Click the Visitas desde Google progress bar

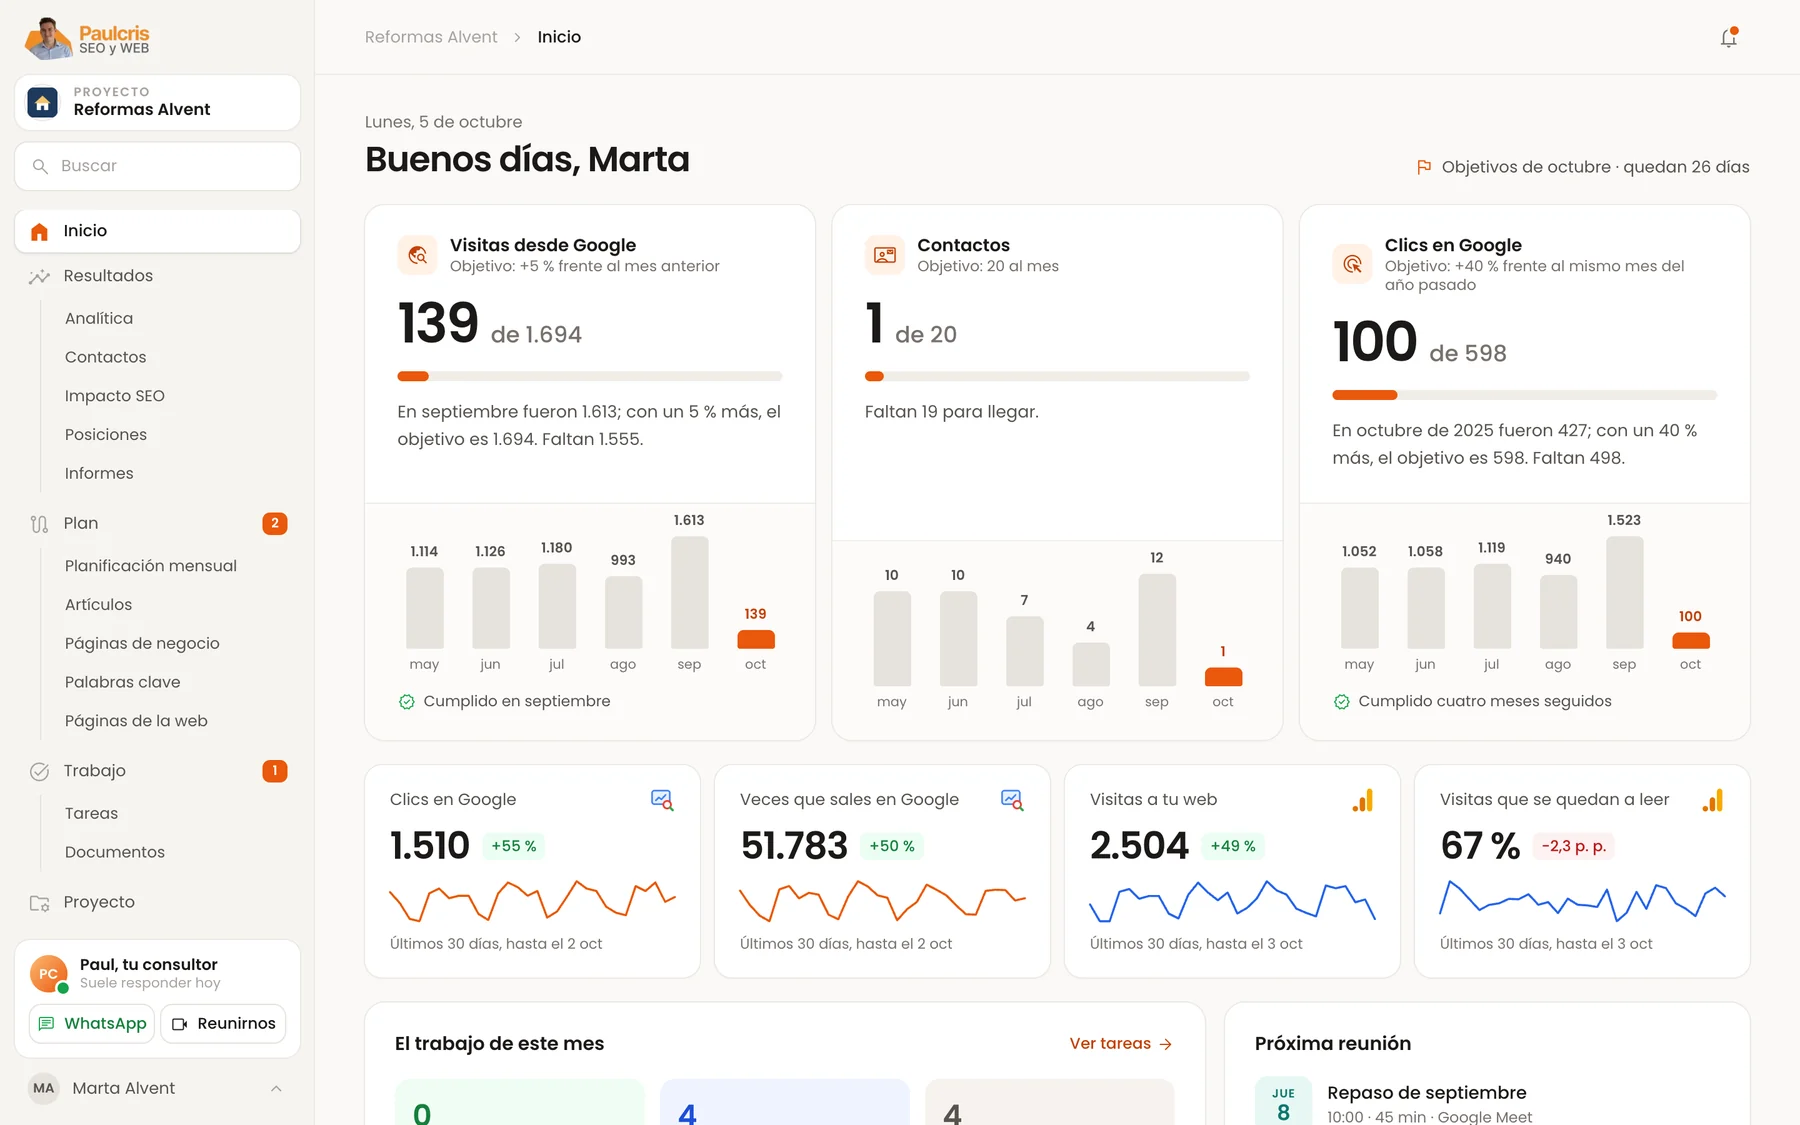click(x=590, y=377)
